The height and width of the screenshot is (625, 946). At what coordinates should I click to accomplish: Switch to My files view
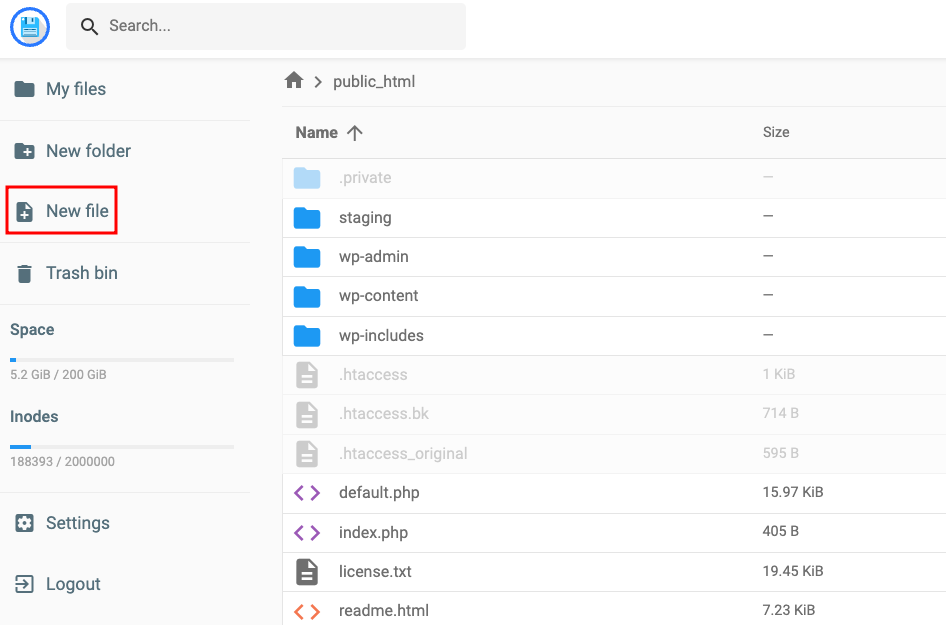tap(76, 89)
